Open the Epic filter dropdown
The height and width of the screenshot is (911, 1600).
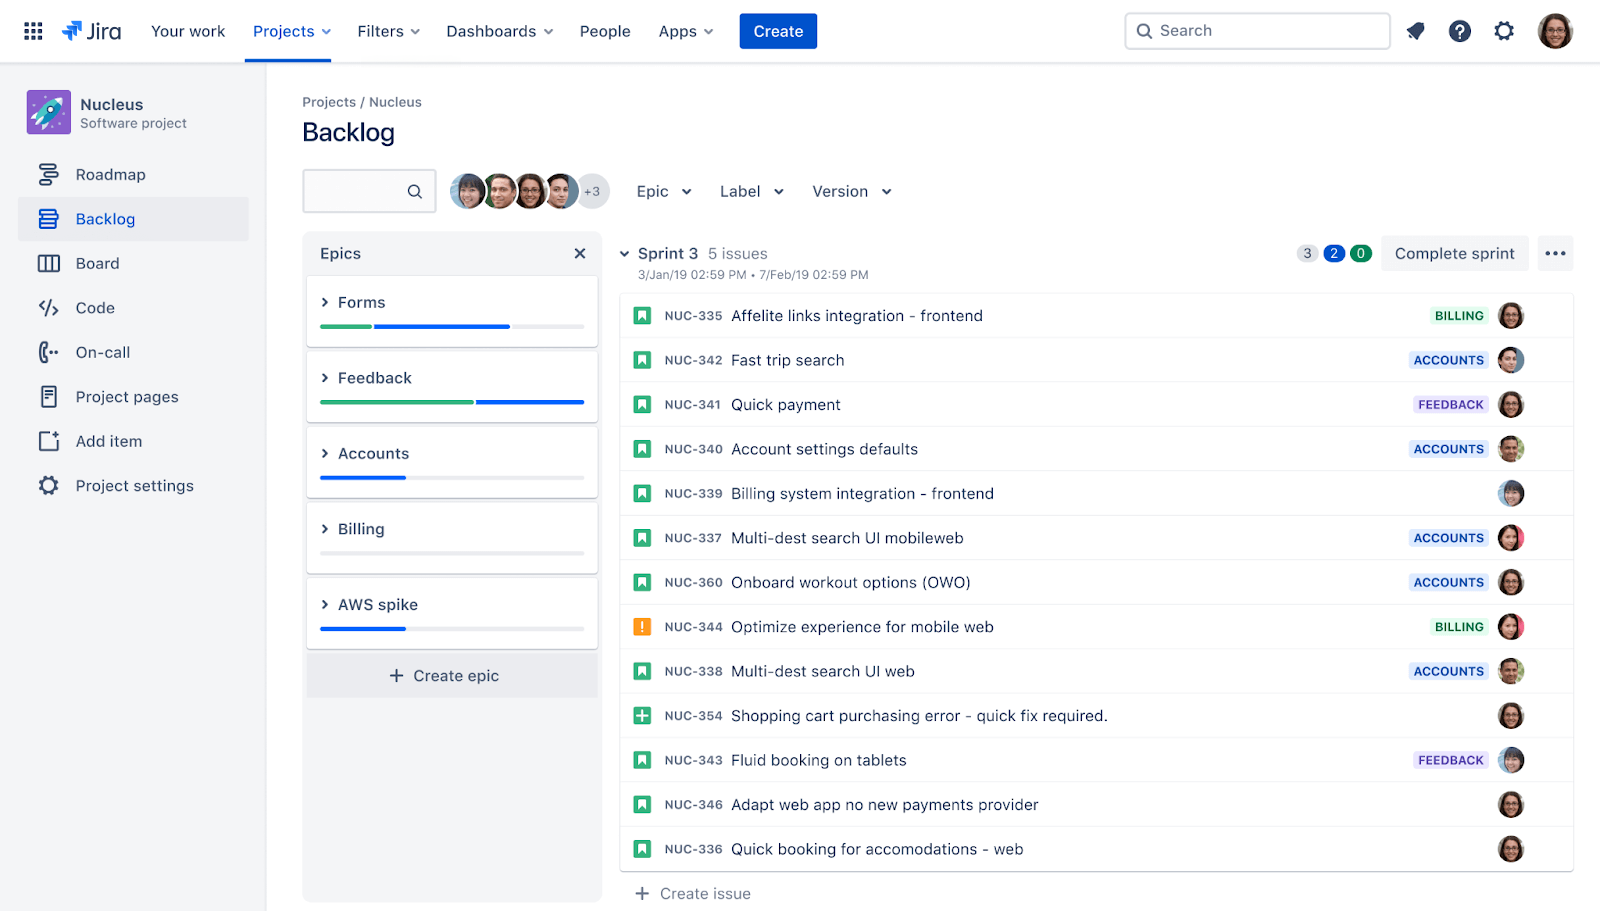(x=662, y=191)
